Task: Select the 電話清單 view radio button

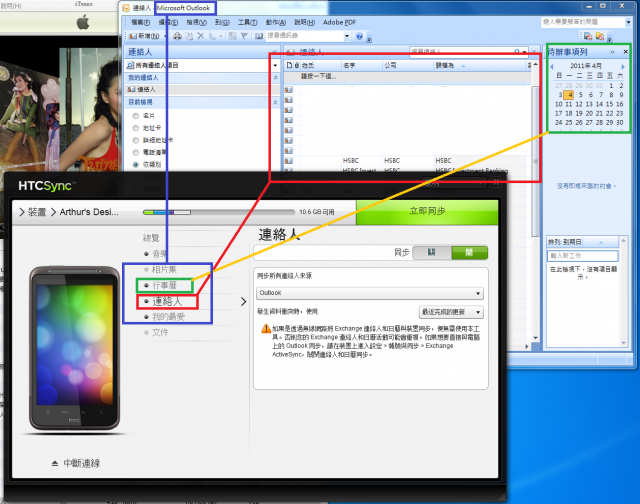Action: point(136,153)
